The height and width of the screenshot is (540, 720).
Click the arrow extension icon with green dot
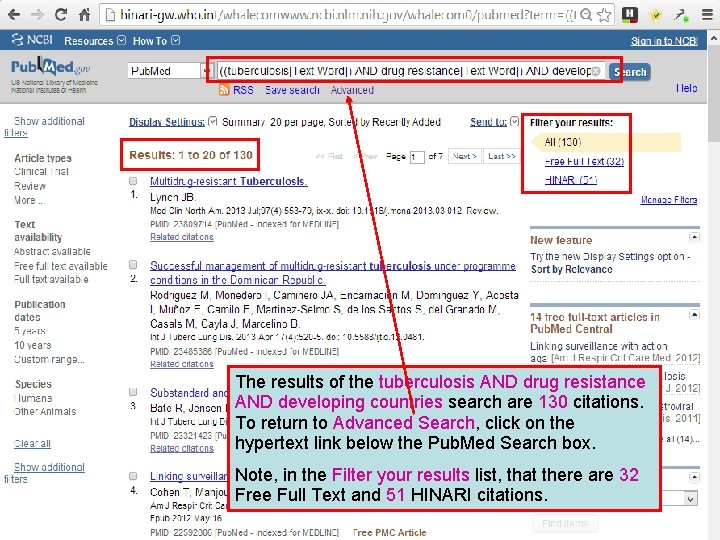tap(681, 15)
